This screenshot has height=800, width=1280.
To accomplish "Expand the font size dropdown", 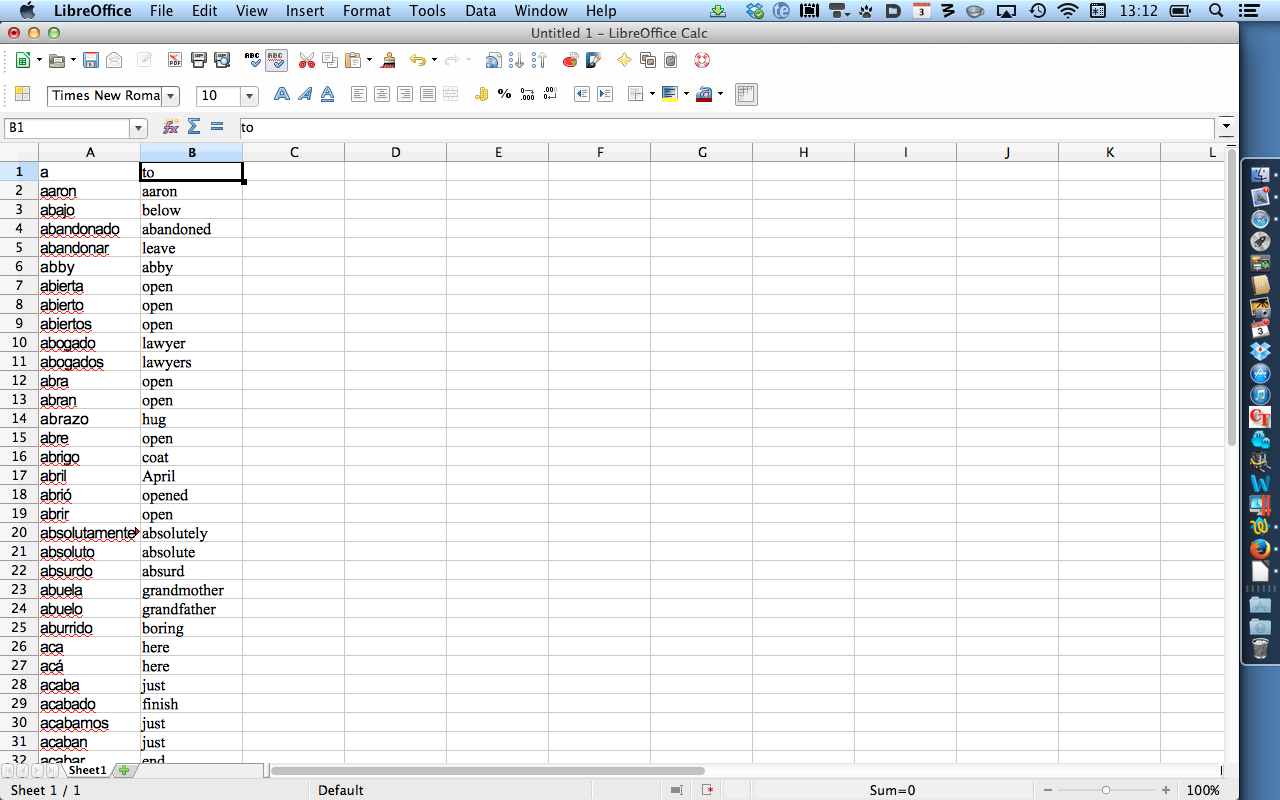I will pyautogui.click(x=249, y=96).
